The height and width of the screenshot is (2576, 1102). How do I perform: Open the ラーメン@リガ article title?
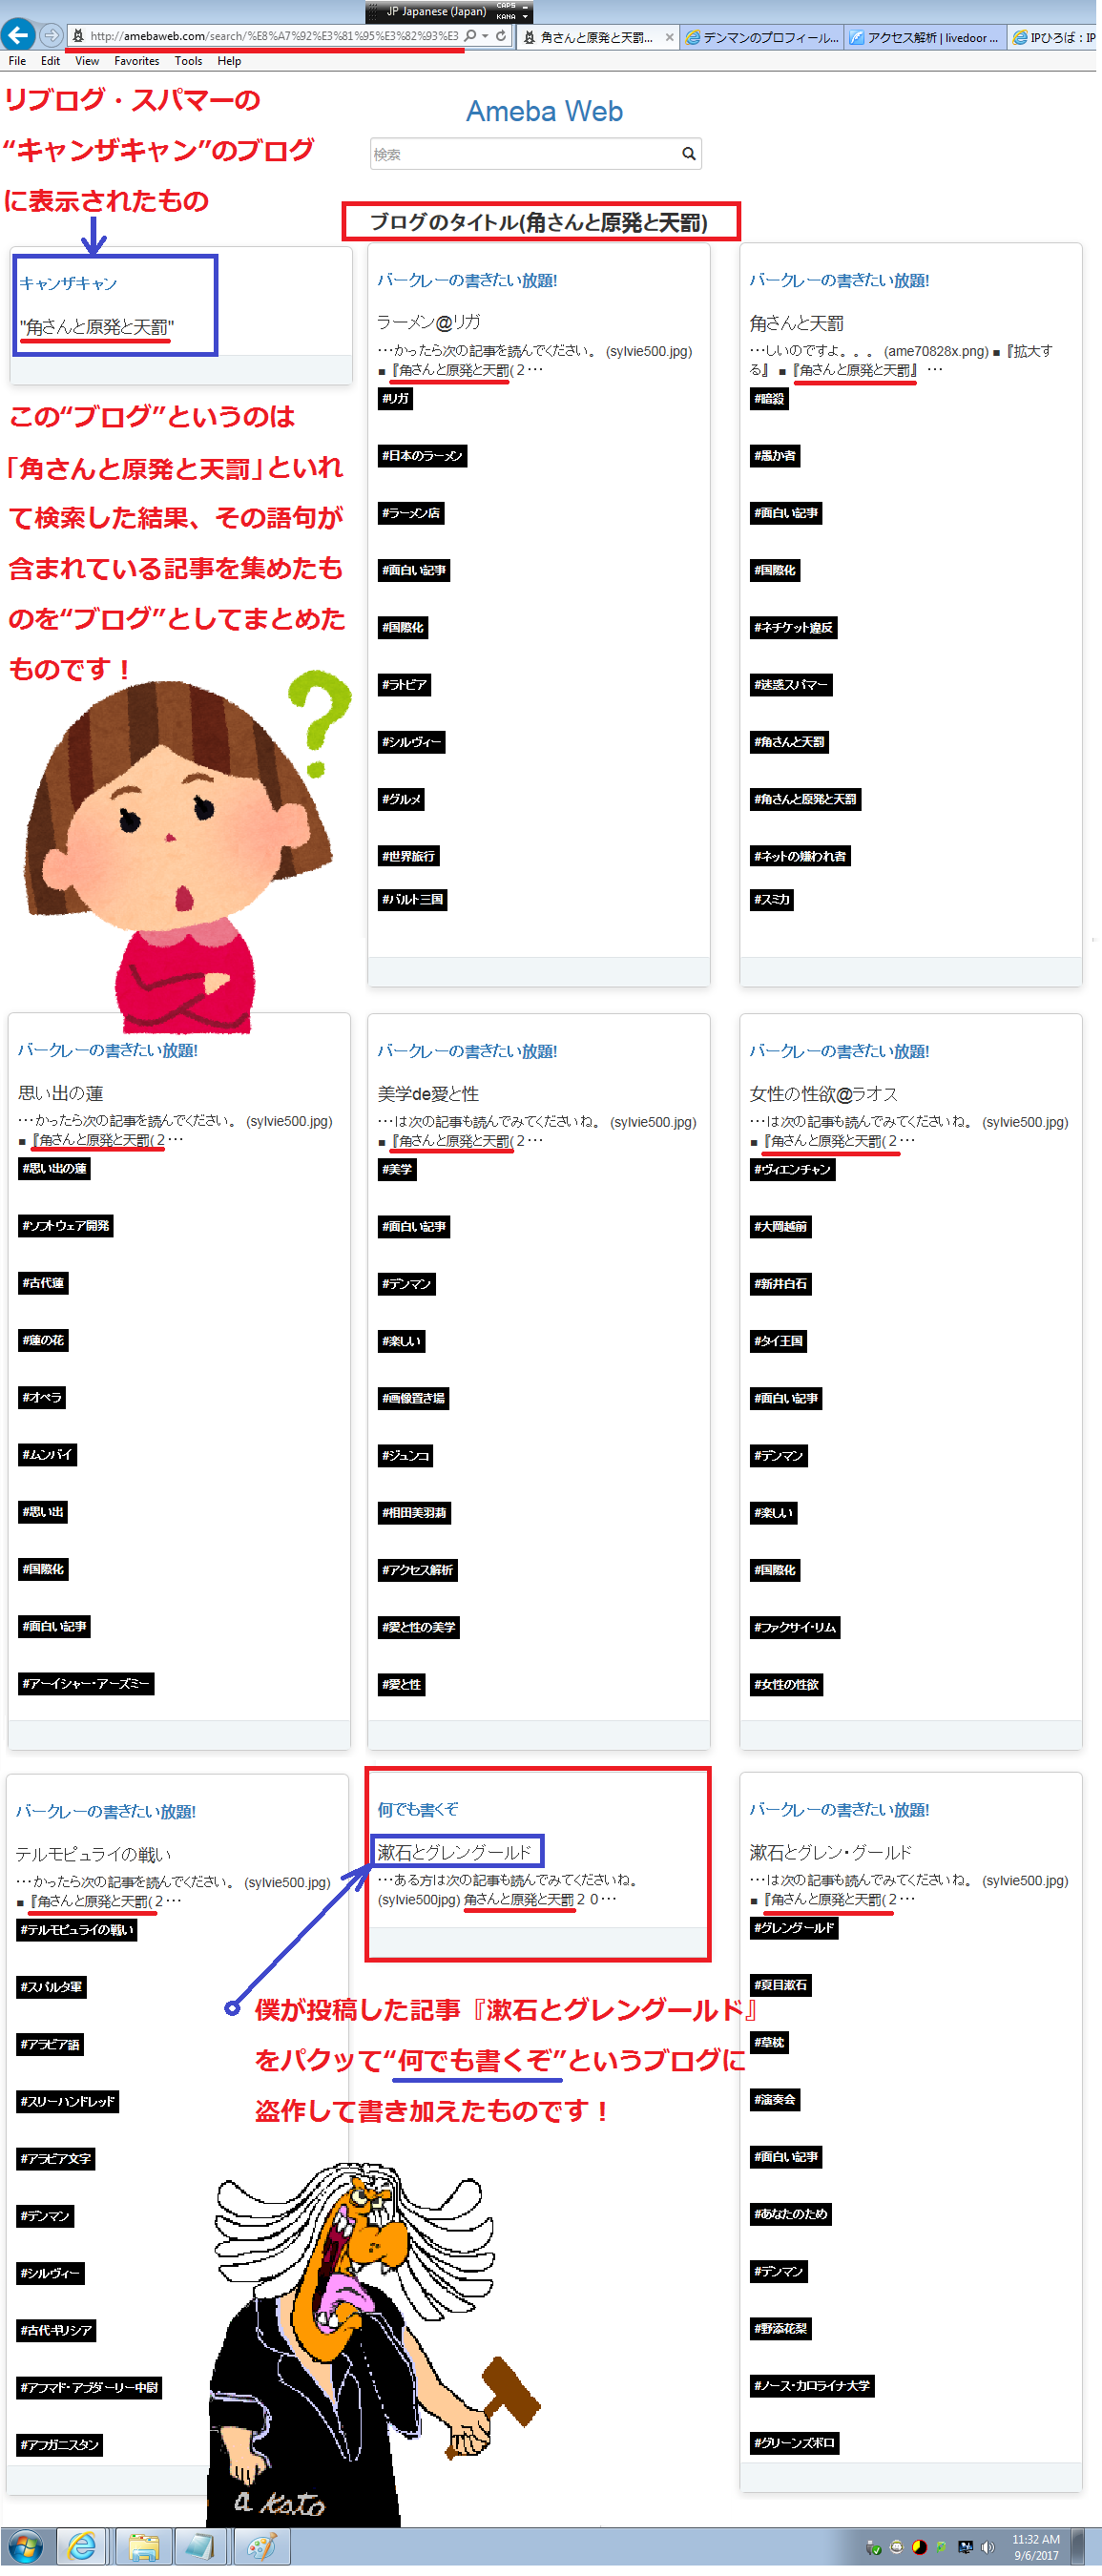[x=428, y=322]
